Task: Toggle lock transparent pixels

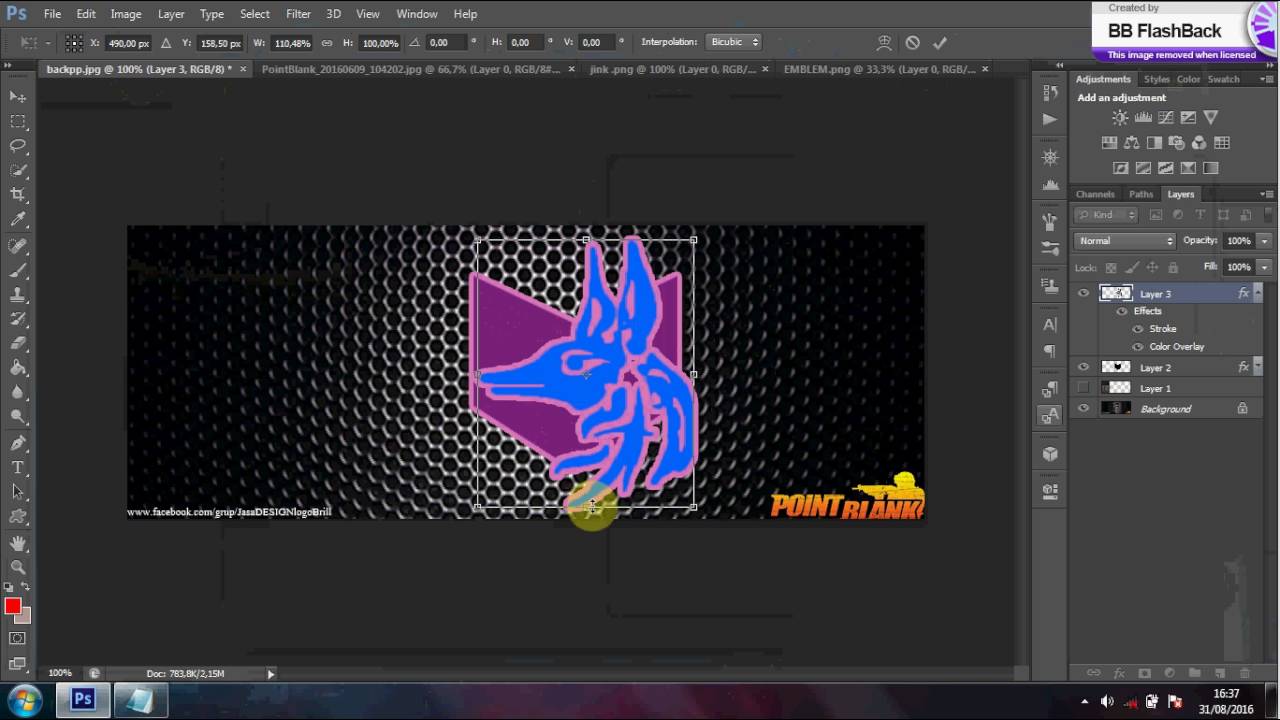Action: point(1110,268)
